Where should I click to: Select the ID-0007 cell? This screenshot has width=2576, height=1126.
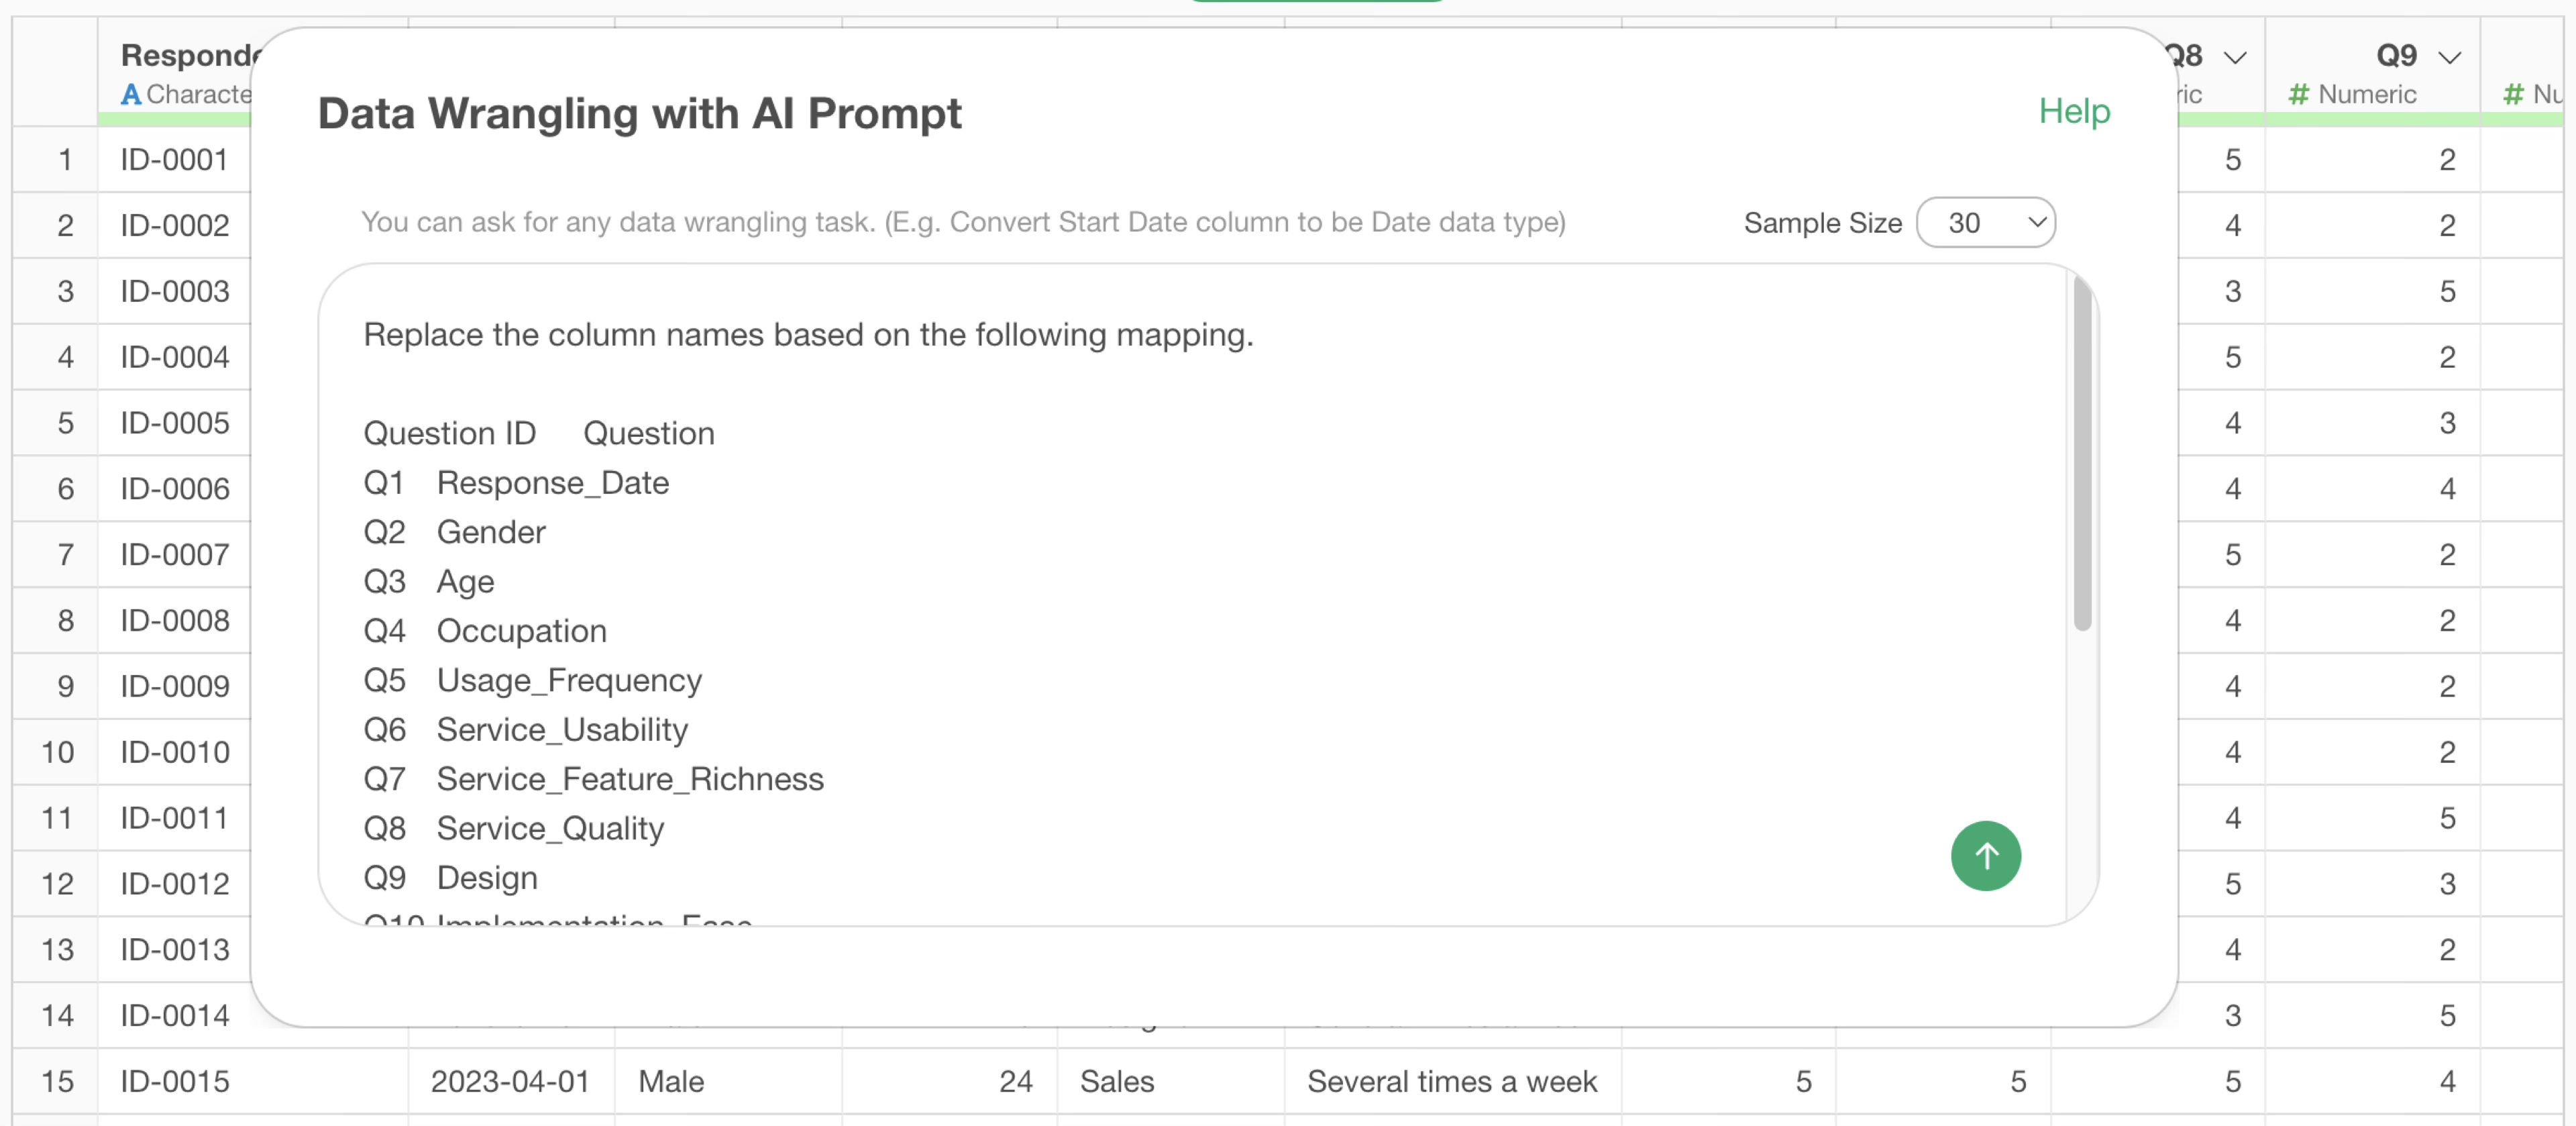pyautogui.click(x=175, y=555)
